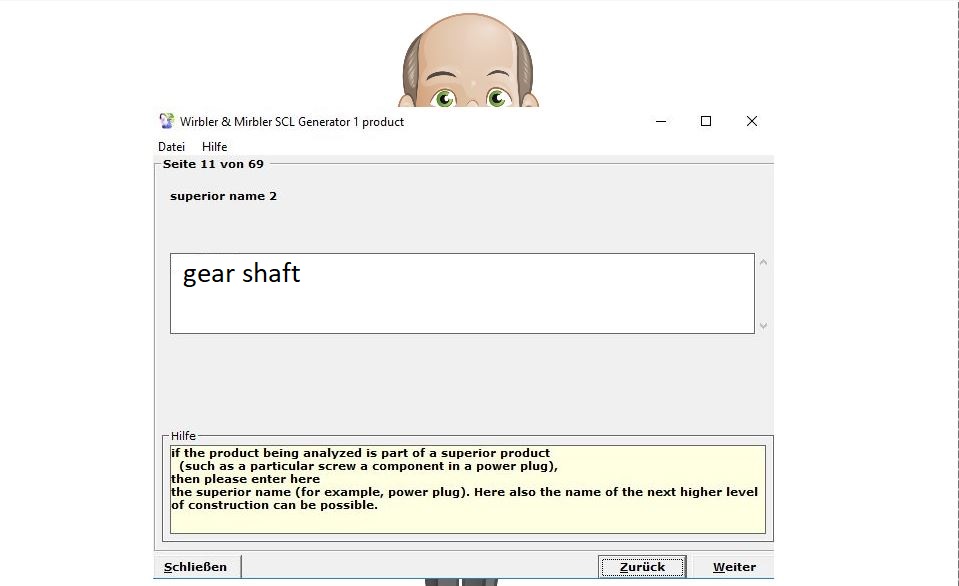Minimize the SCL Generator window
Image resolution: width=959 pixels, height=586 pixels.
tap(661, 121)
